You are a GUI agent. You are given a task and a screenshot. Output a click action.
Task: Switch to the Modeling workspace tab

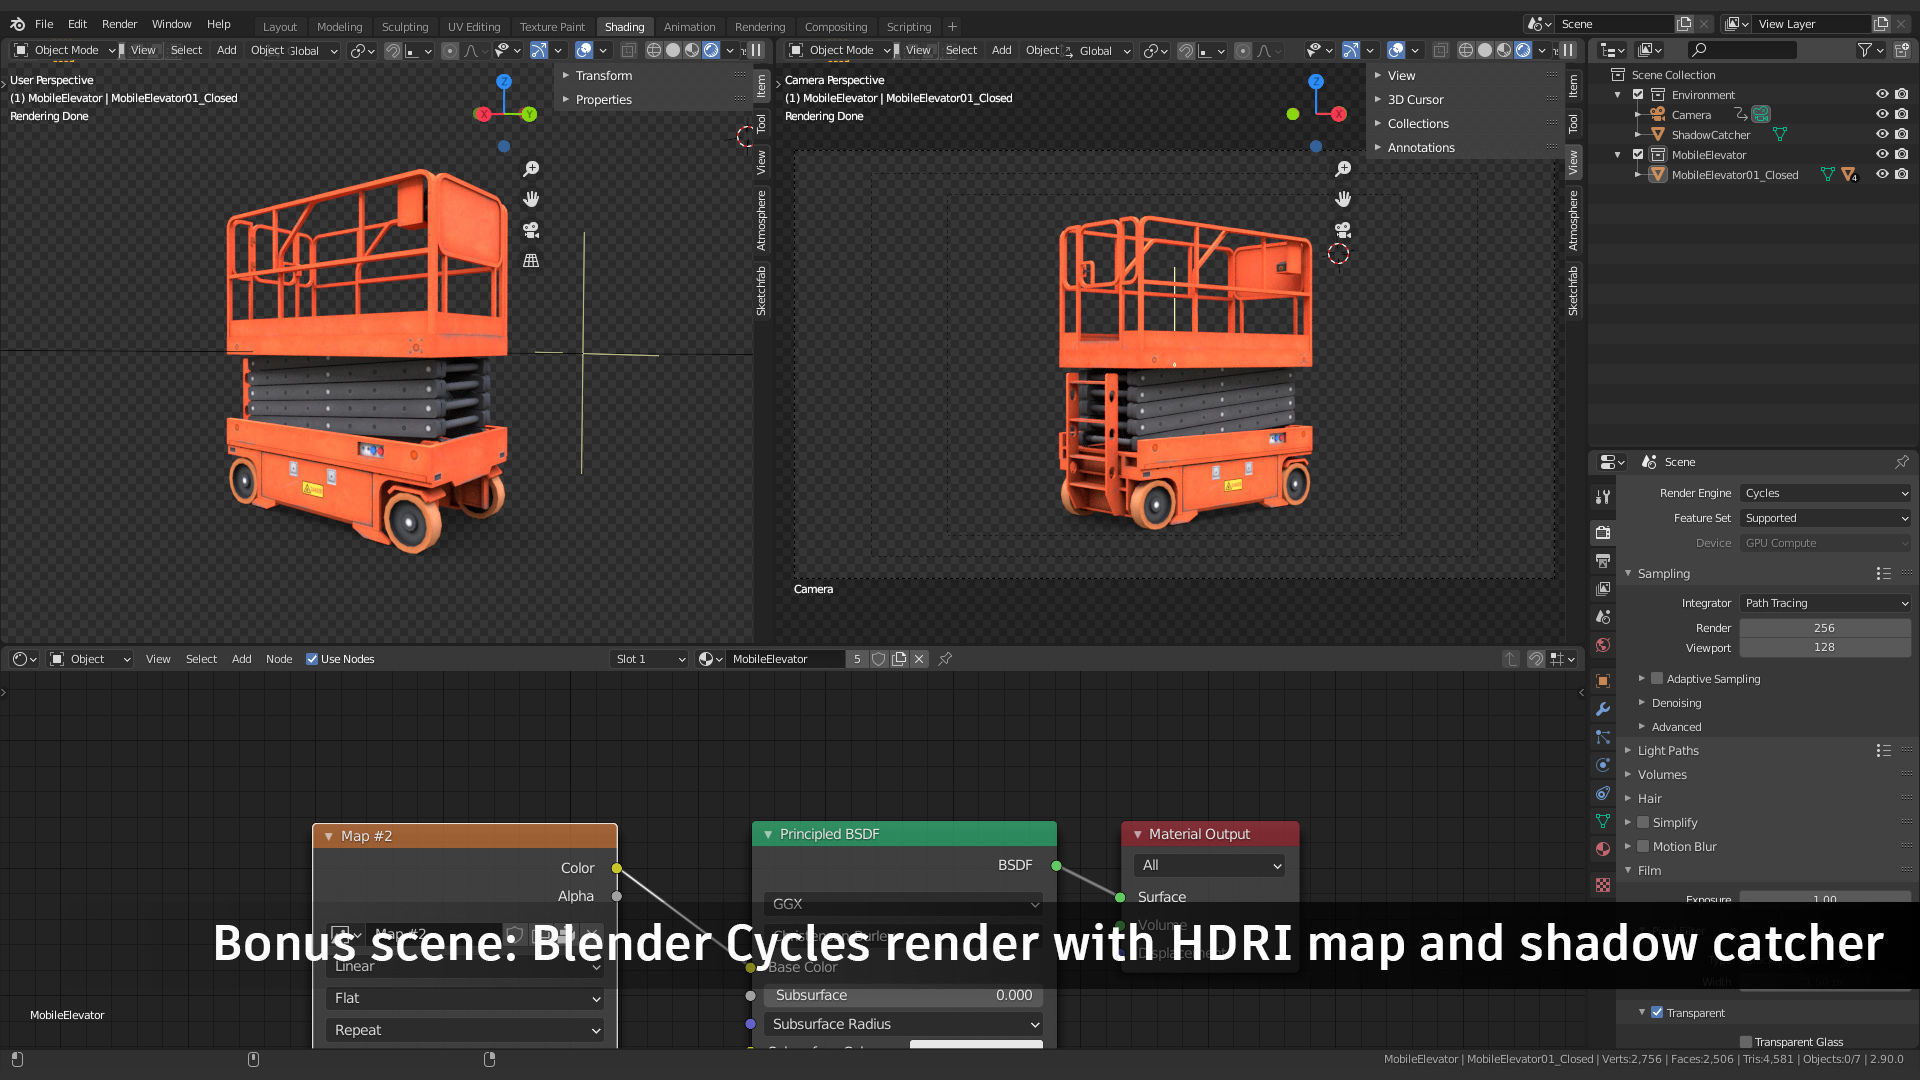pyautogui.click(x=339, y=27)
